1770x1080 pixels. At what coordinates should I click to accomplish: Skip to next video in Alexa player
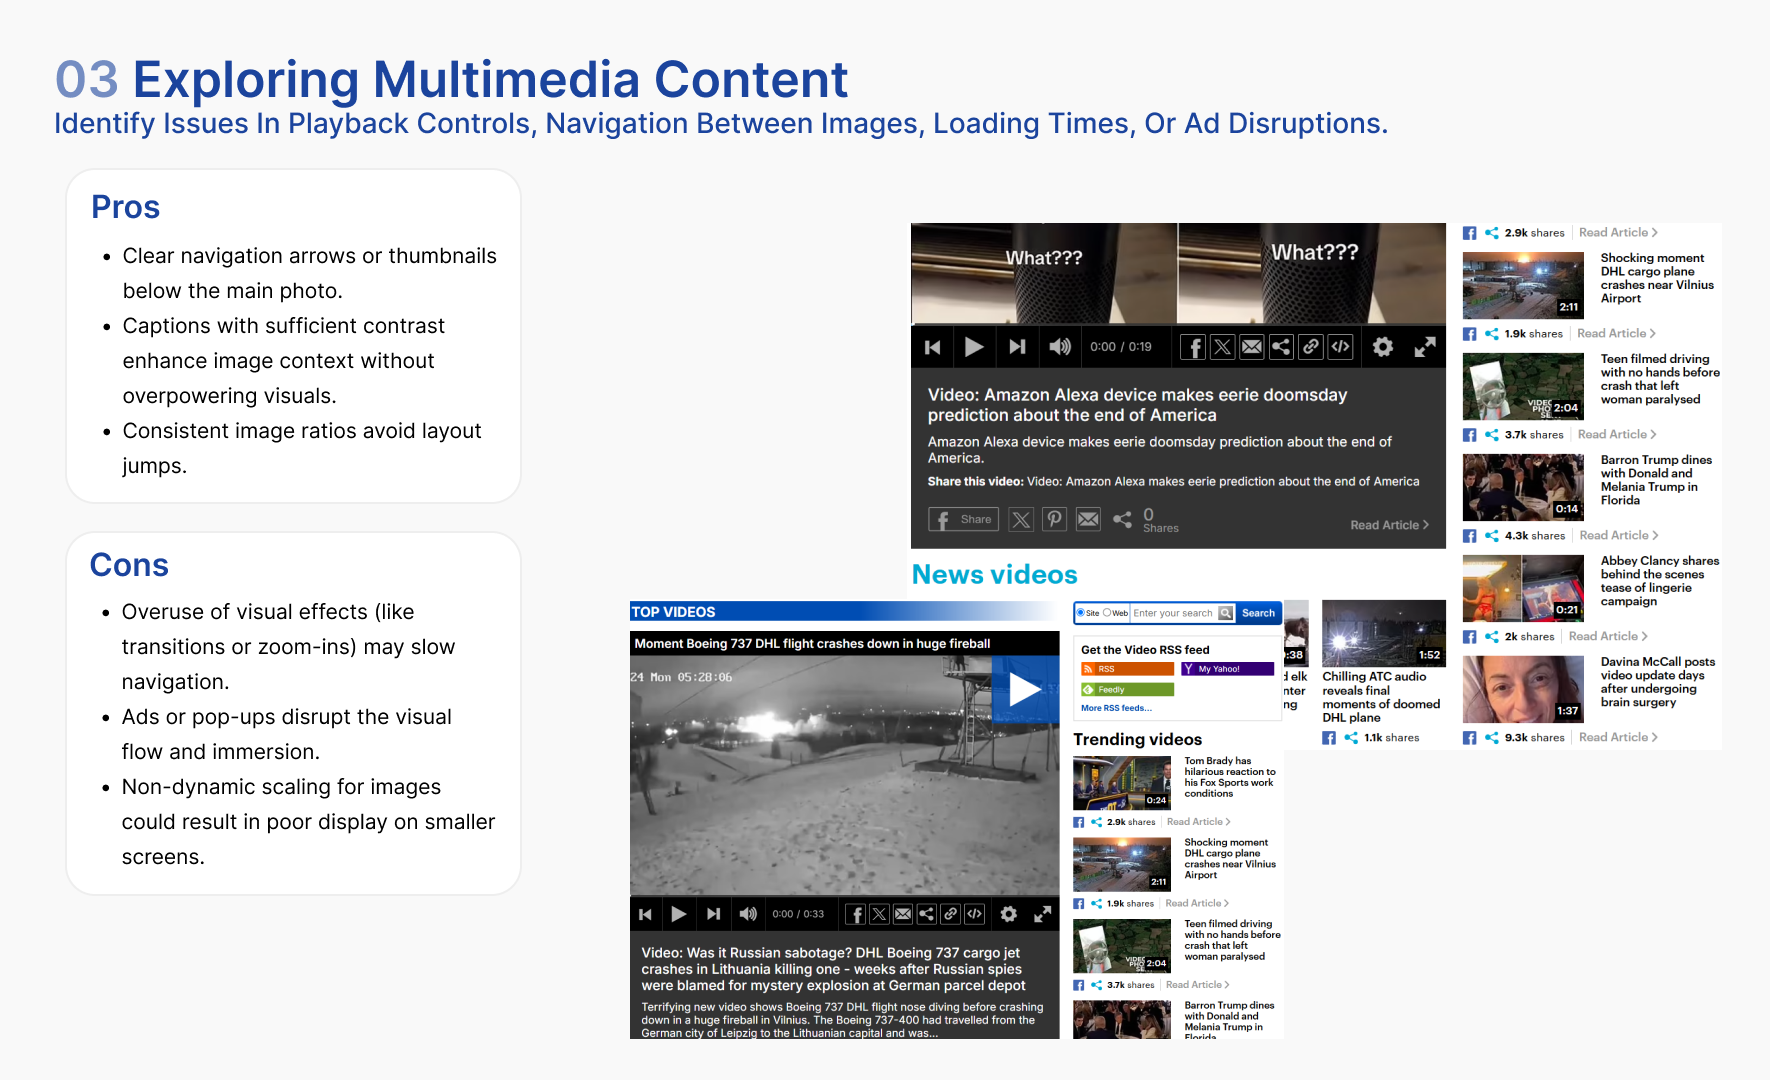pyautogui.click(x=1017, y=347)
